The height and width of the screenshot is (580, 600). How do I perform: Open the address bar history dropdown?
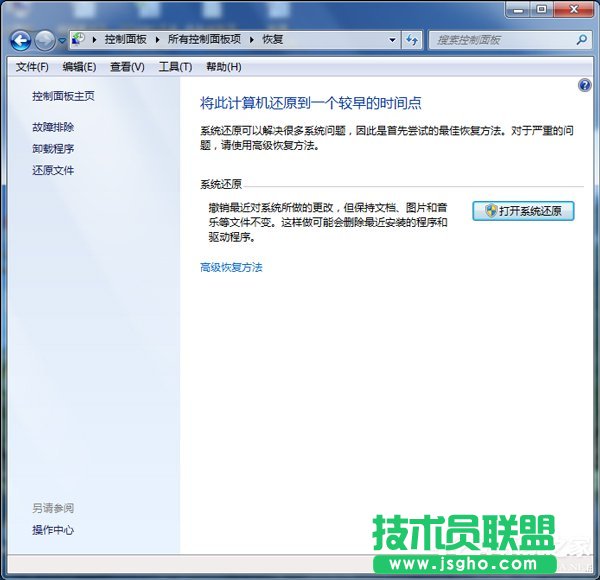[x=392, y=40]
